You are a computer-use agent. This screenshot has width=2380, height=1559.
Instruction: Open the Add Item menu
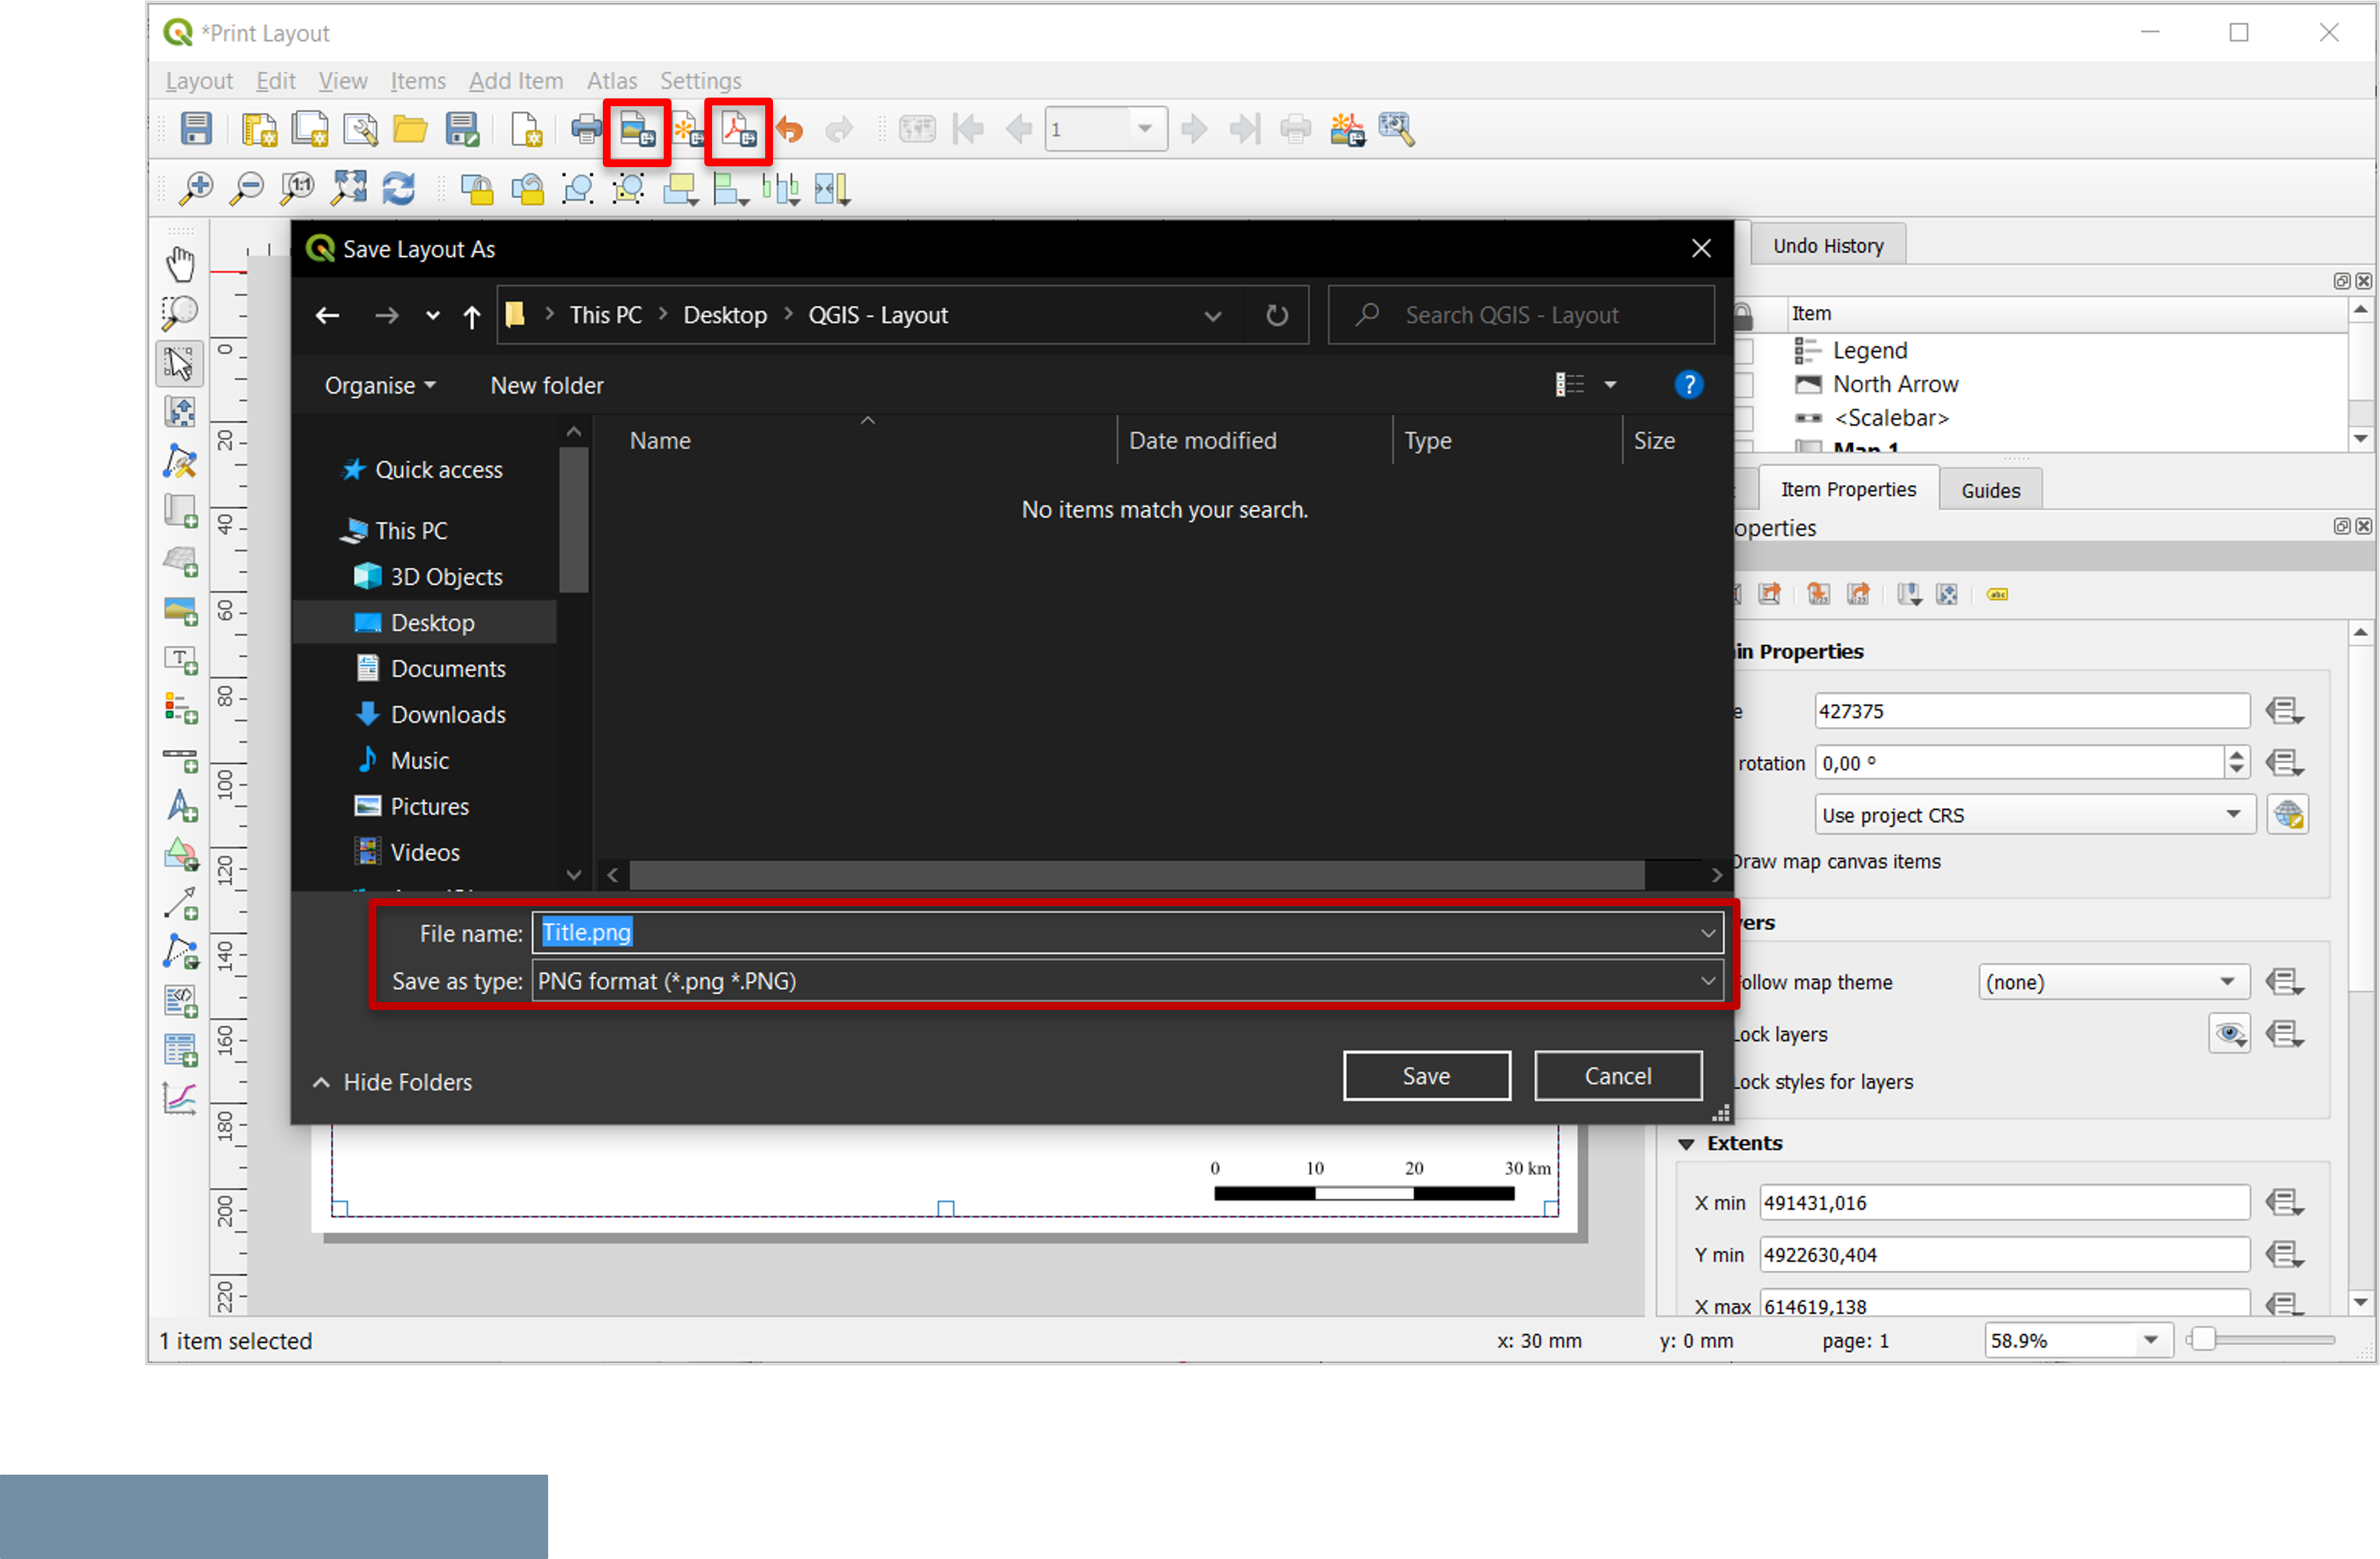516,81
